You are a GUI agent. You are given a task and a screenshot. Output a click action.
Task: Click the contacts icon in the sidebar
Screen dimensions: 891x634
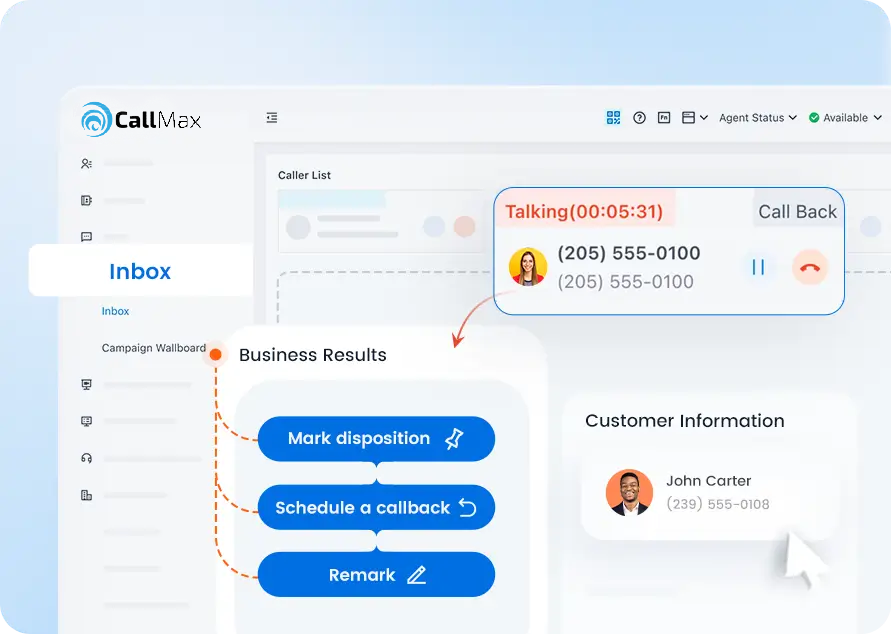pos(87,163)
